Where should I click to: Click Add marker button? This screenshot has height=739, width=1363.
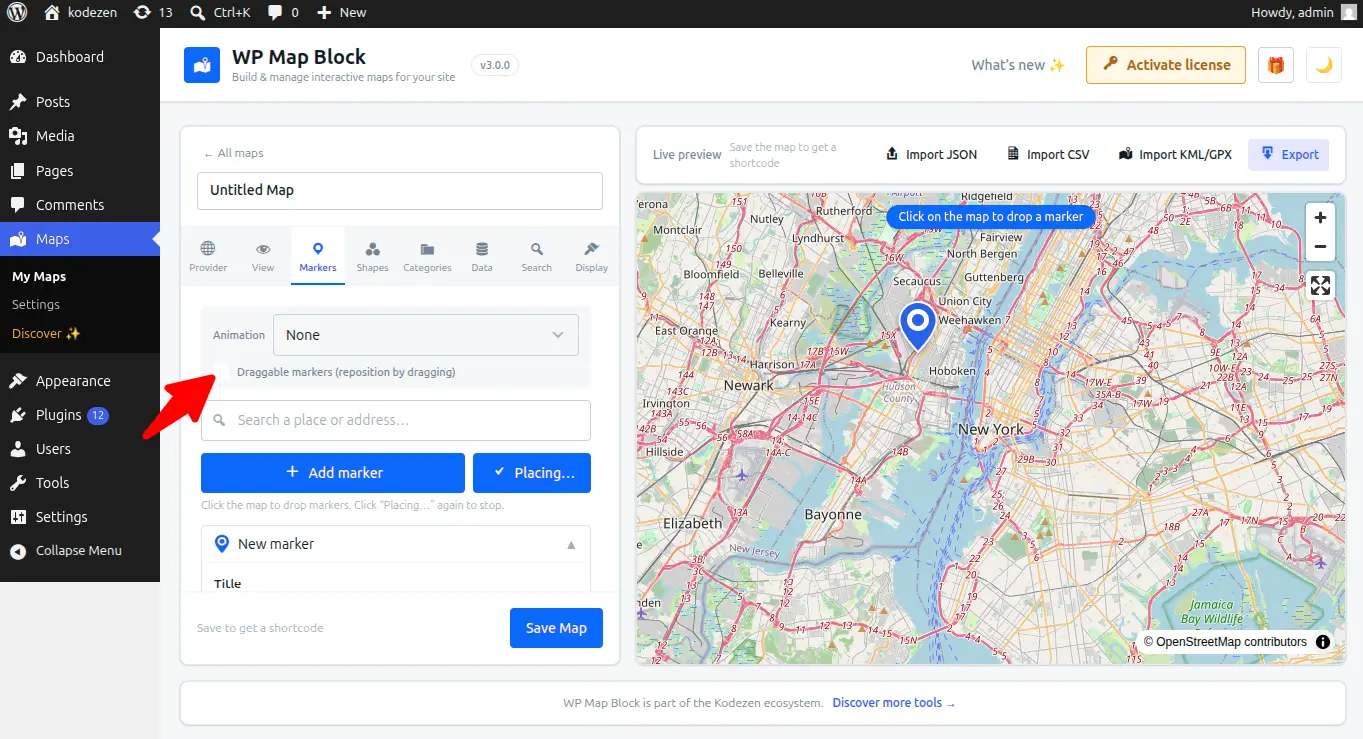[333, 473]
